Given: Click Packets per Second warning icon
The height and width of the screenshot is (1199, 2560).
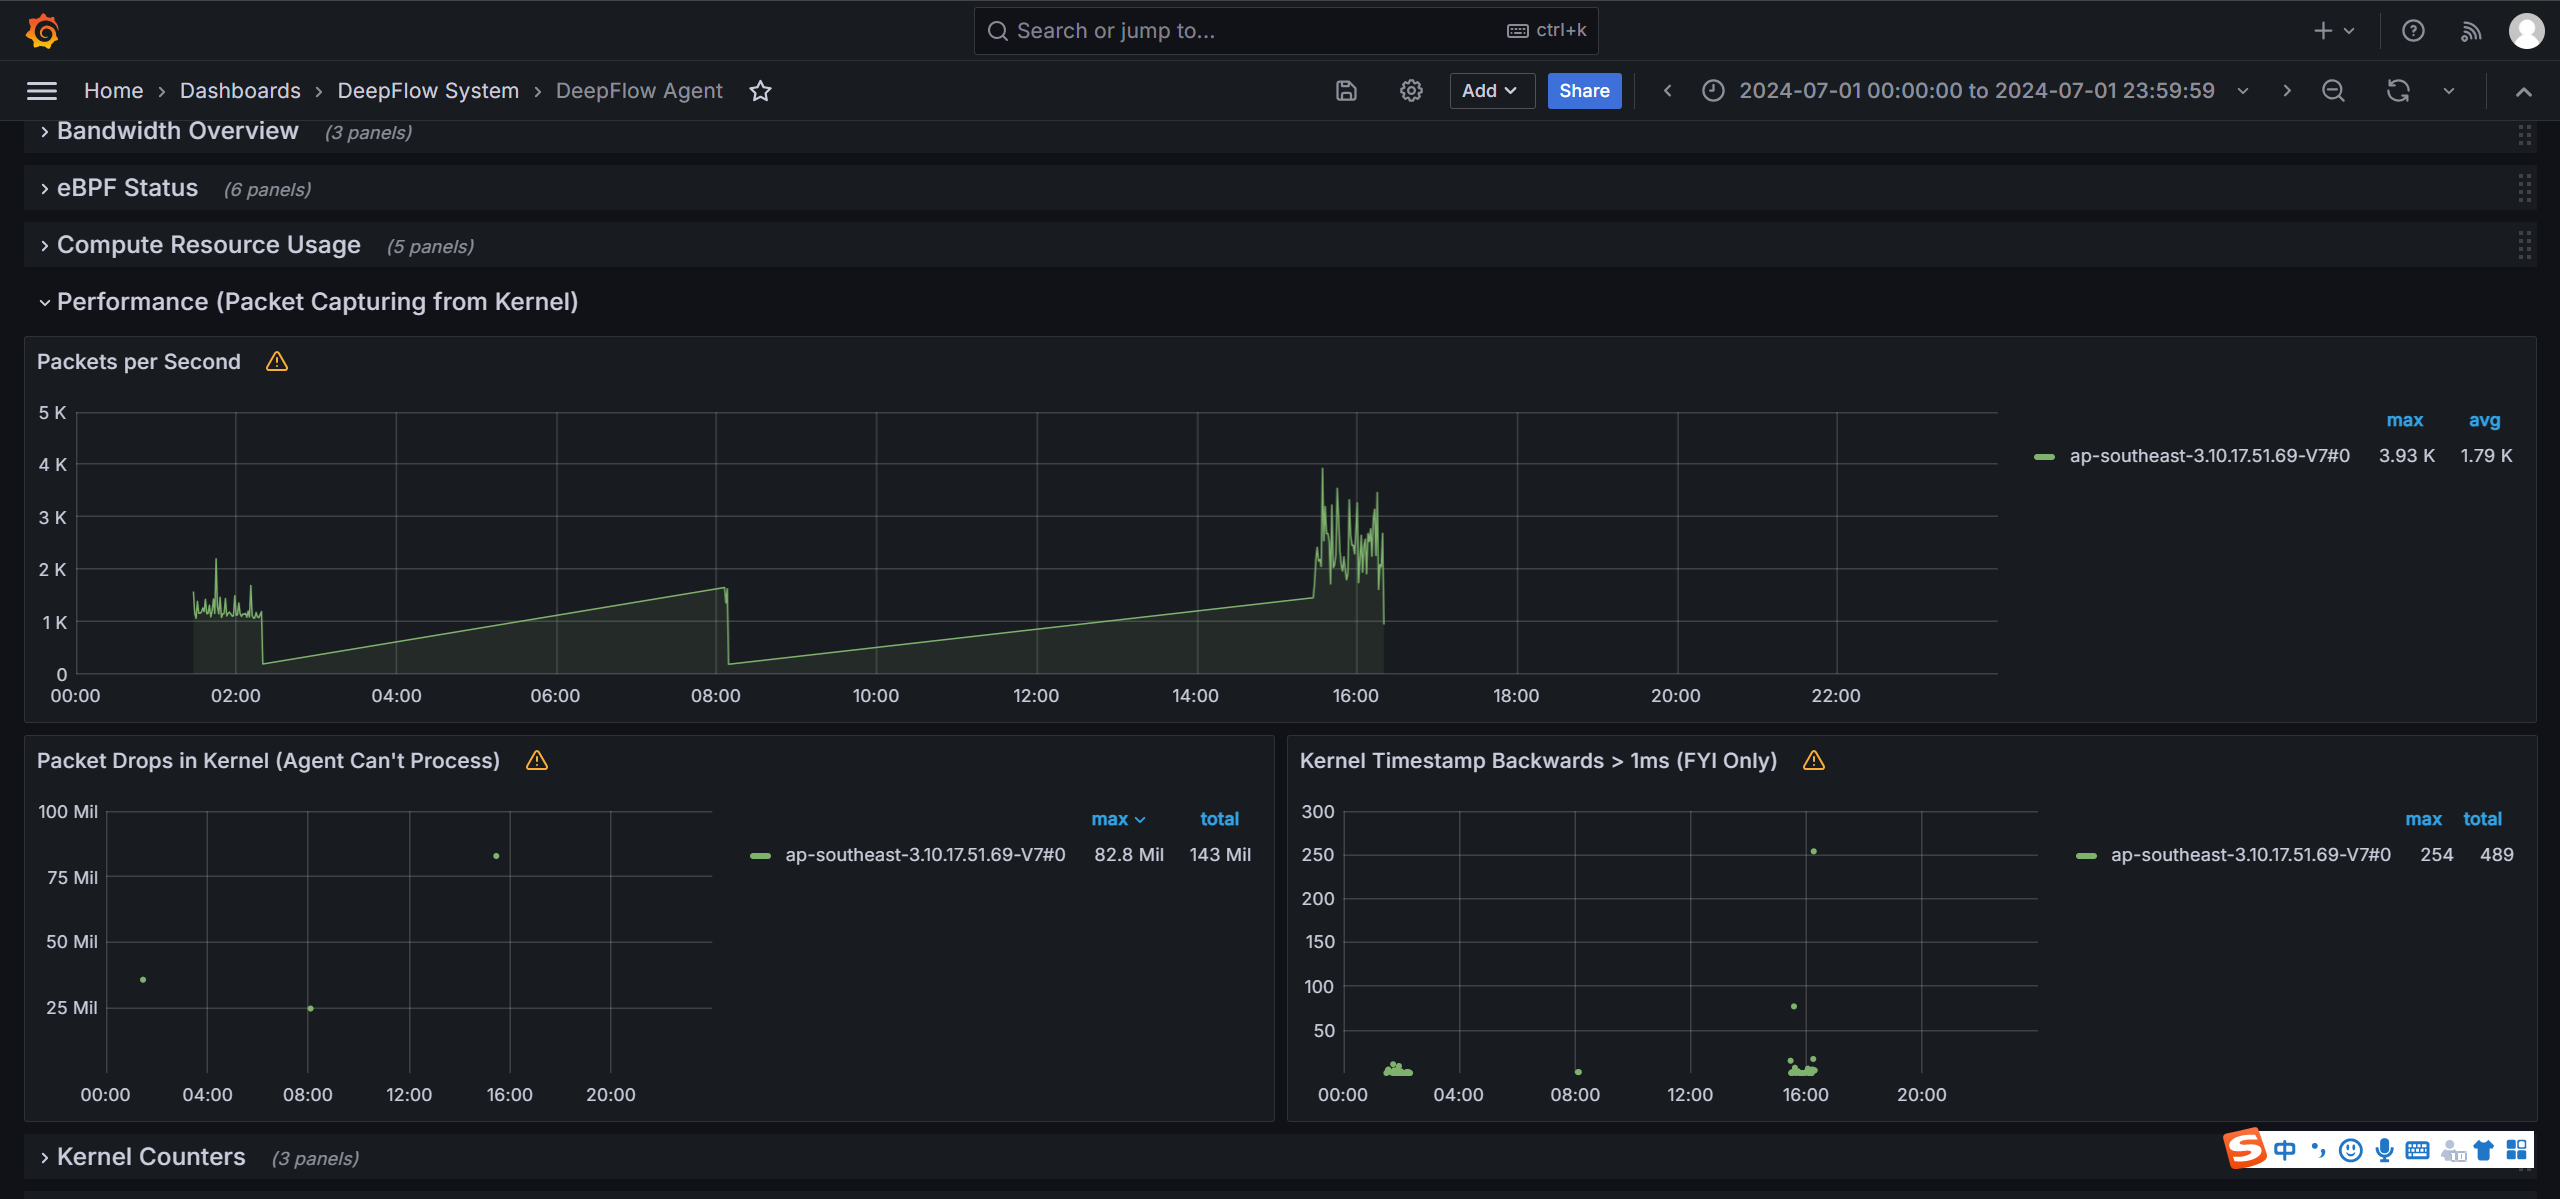Looking at the screenshot, I should point(277,362).
